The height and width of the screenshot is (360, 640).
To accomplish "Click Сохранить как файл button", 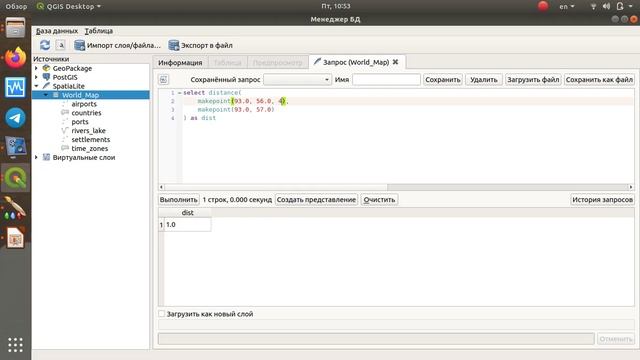I will 599,80.
